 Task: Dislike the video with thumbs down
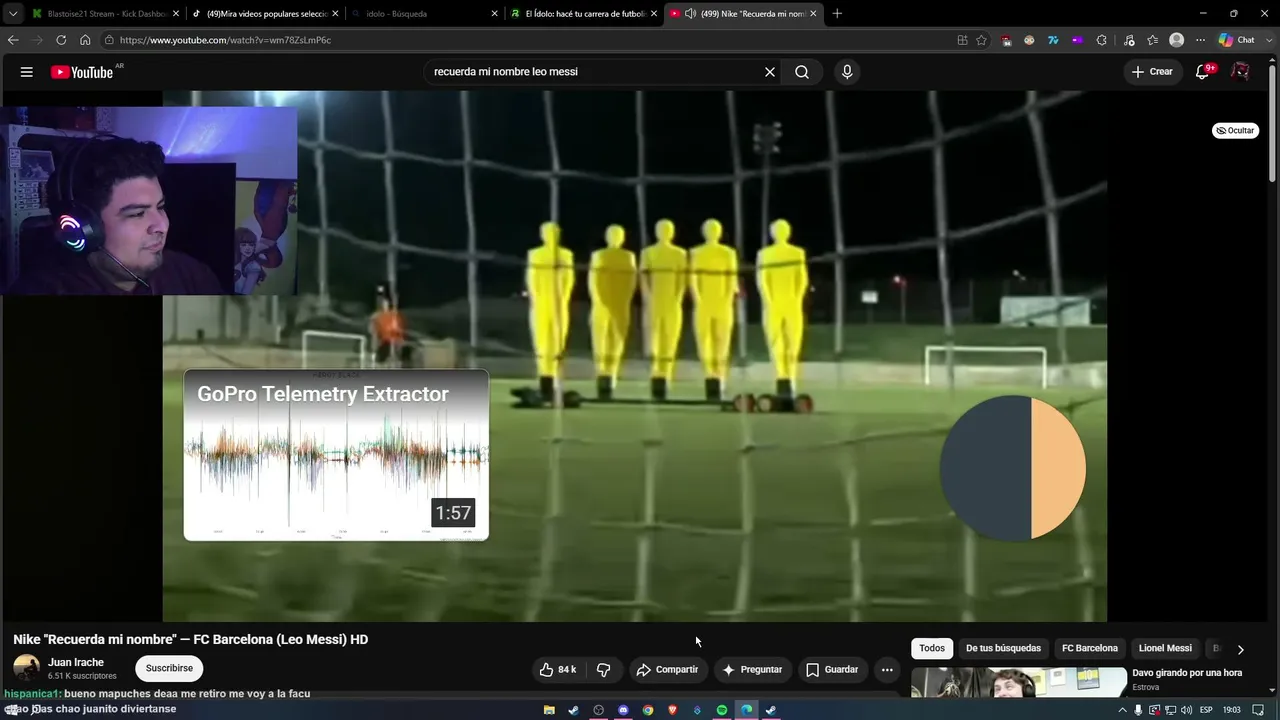coord(603,670)
